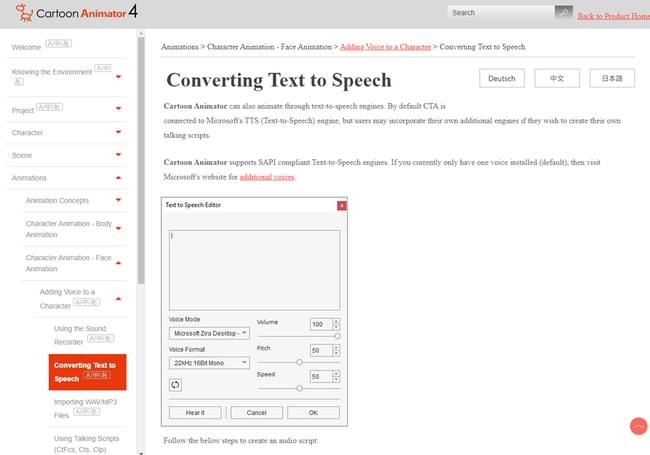Click the sidebar scroll up arrow
Screen dimensions: 650x455
141,34
